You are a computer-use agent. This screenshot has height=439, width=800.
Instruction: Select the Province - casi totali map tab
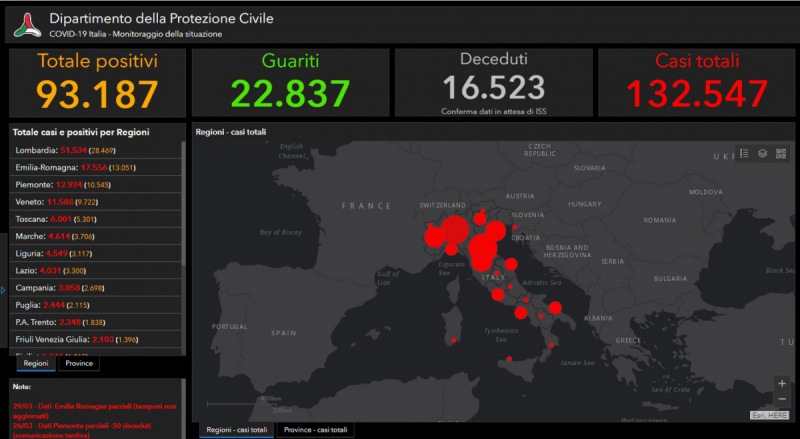pos(316,429)
